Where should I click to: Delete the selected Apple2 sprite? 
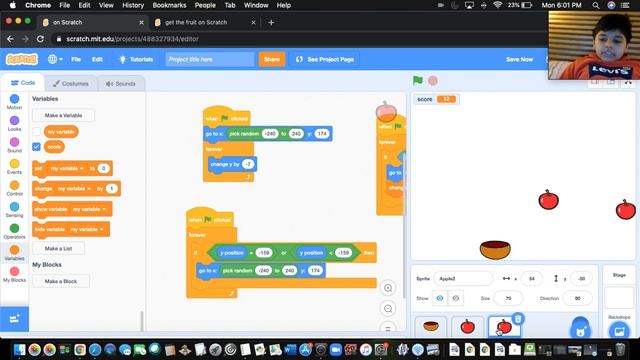click(x=518, y=319)
